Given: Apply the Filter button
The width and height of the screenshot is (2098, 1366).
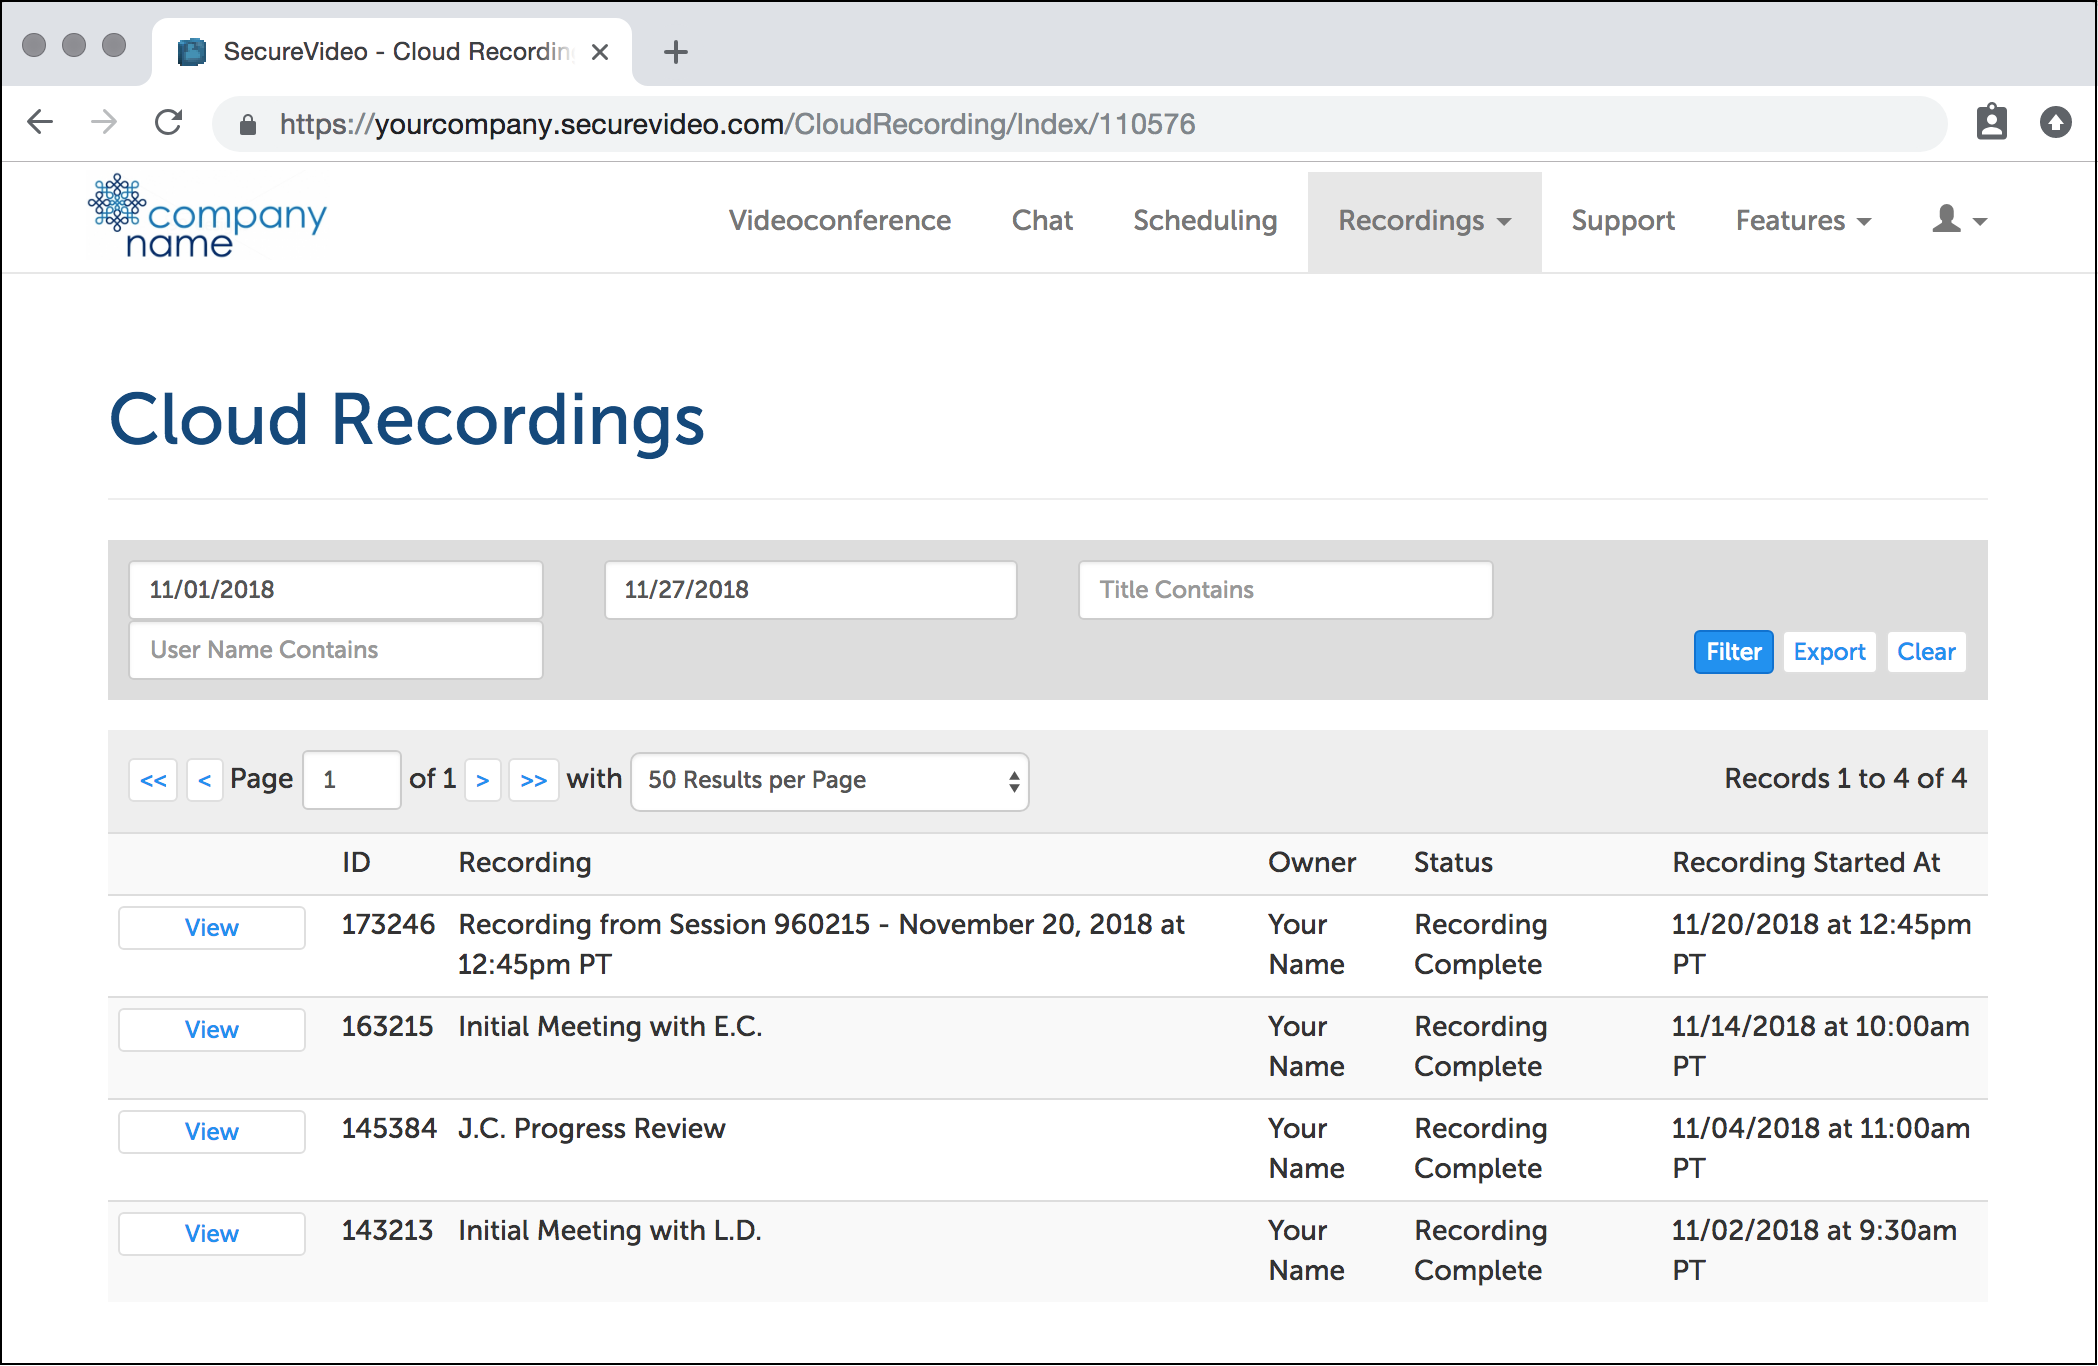Looking at the screenshot, I should tap(1733, 652).
